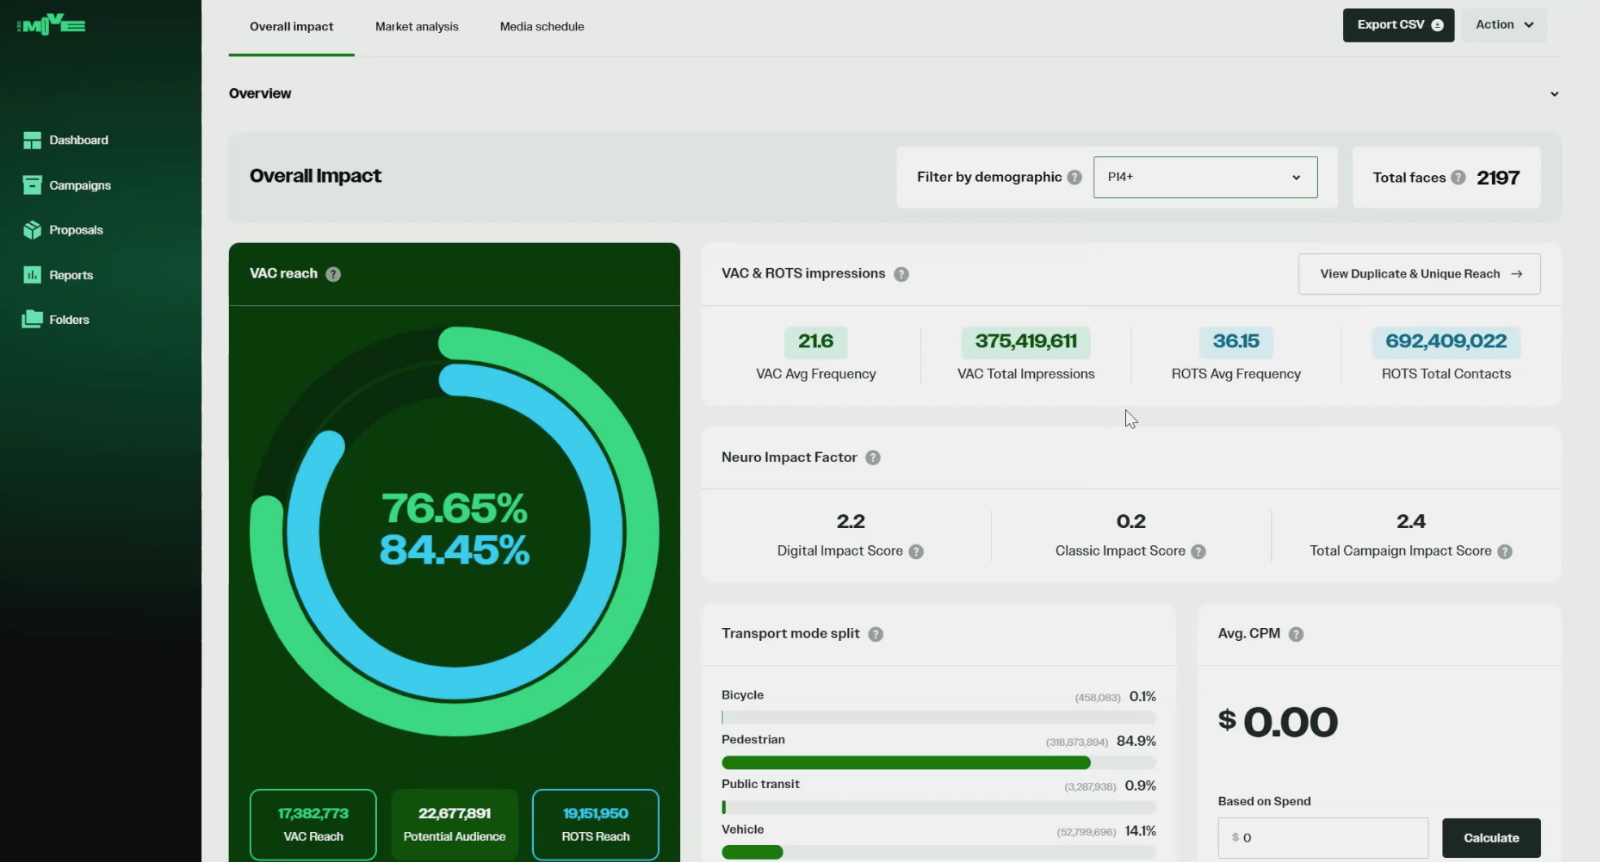Click the Pedestrian progress bar

point(938,763)
